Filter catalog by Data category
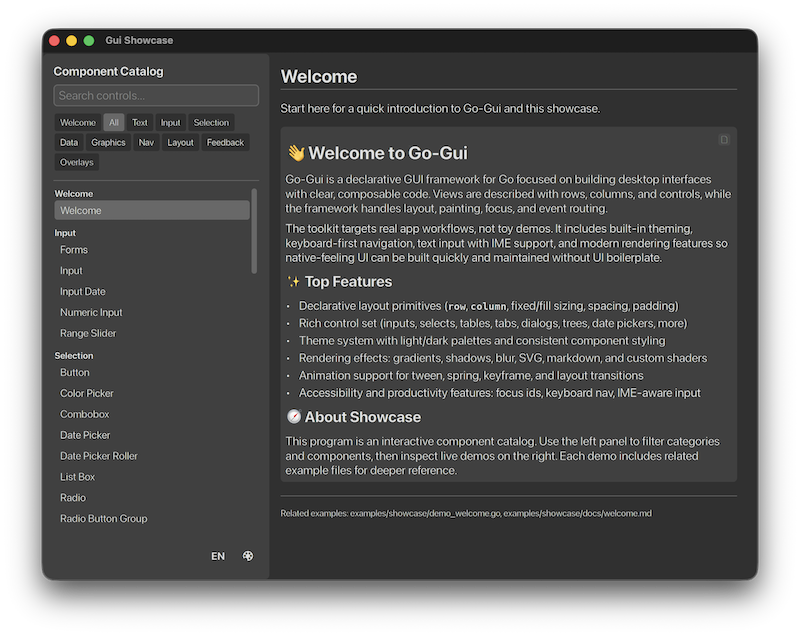 tap(69, 142)
